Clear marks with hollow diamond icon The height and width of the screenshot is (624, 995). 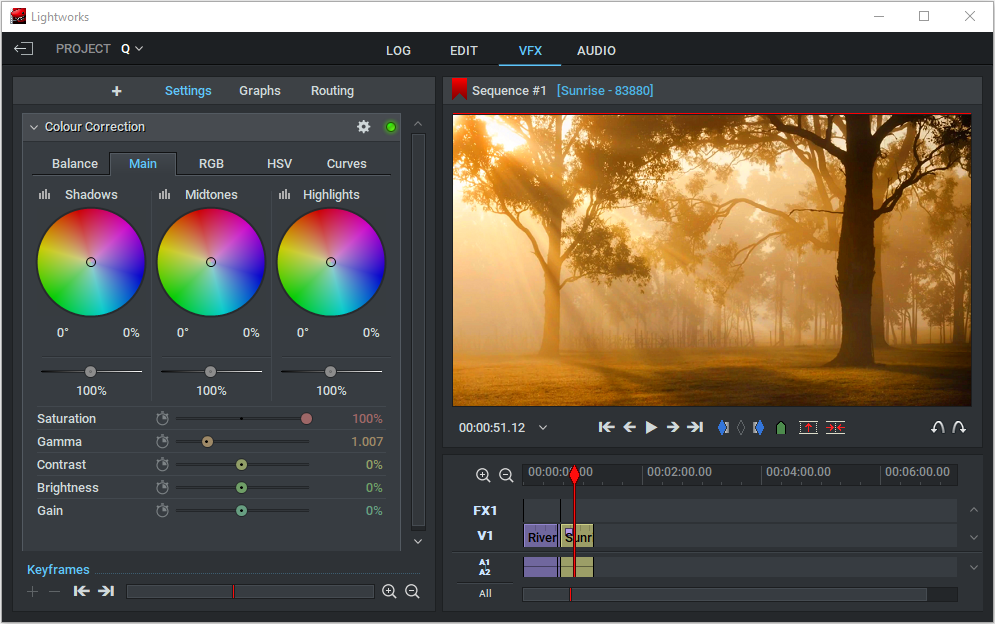pyautogui.click(x=741, y=428)
